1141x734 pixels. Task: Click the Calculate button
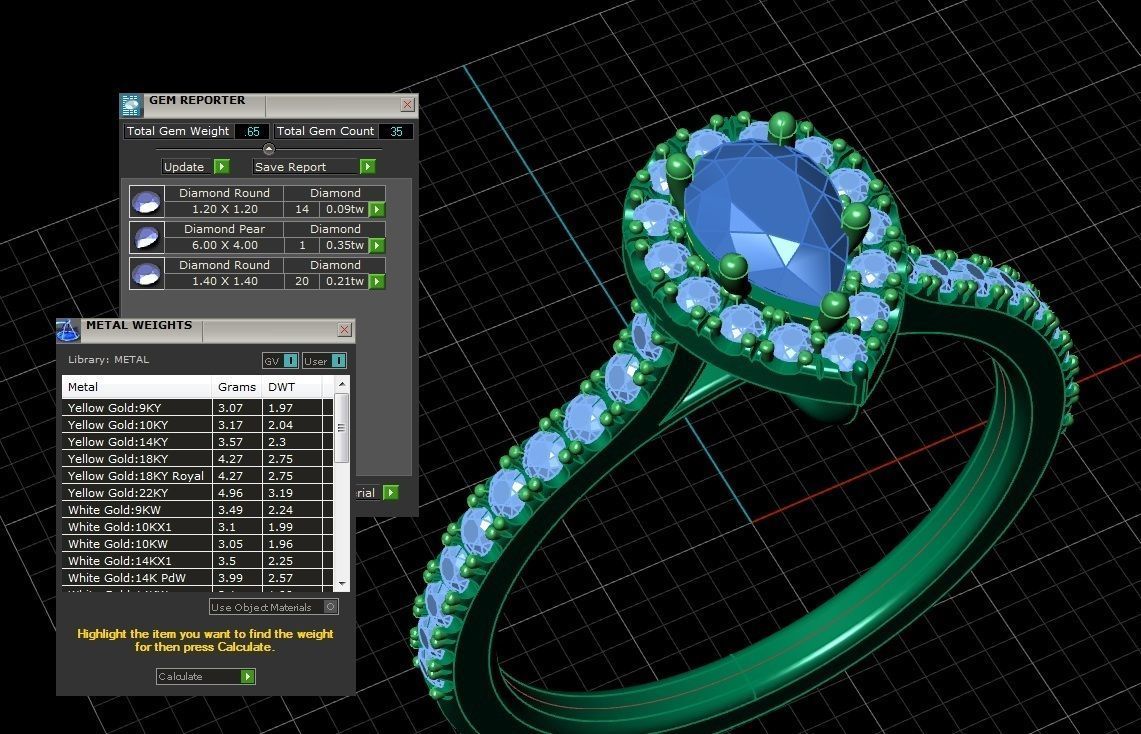(x=206, y=677)
